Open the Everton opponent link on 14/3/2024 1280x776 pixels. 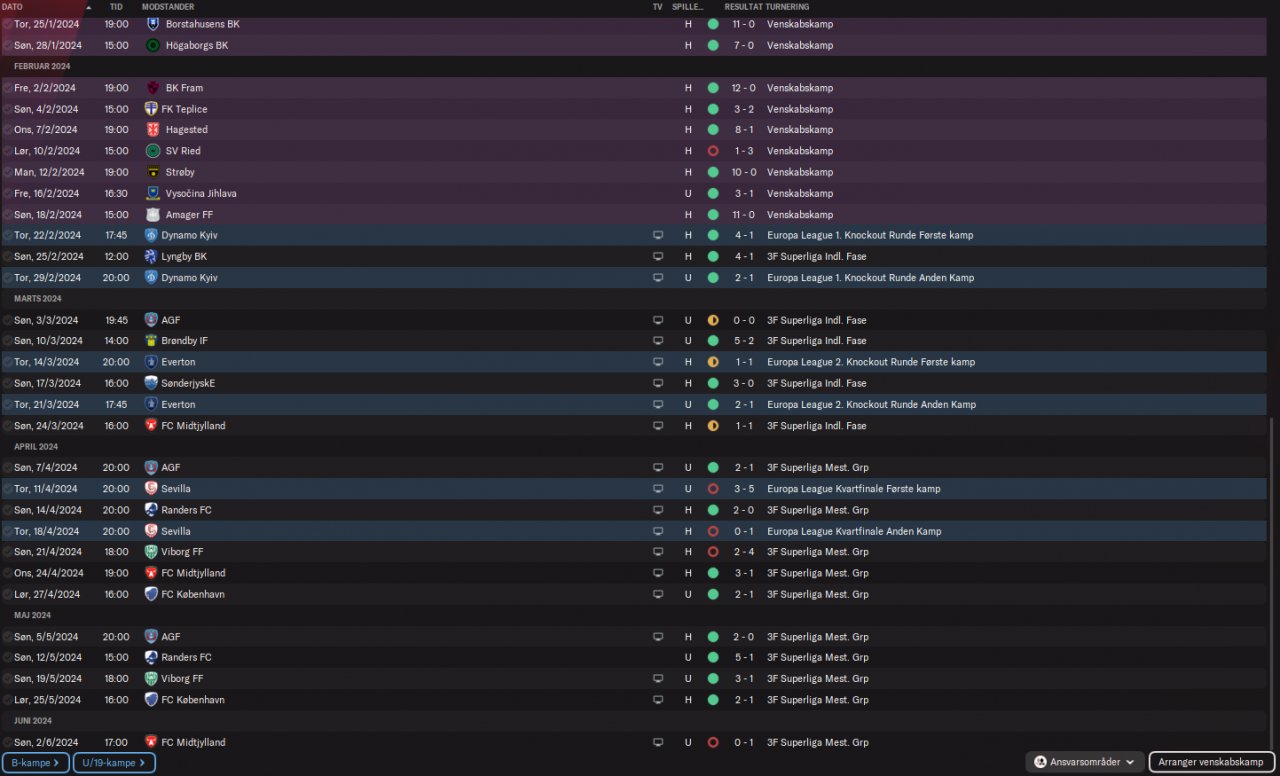(178, 362)
